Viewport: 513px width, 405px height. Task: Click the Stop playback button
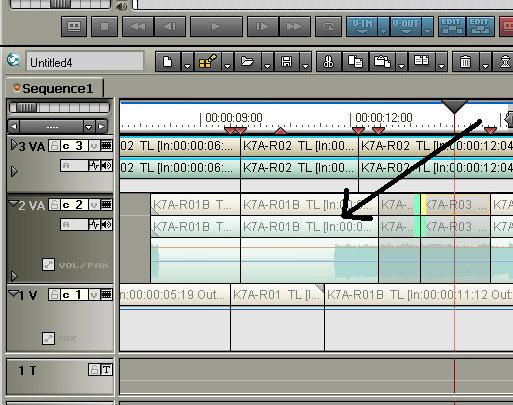[x=104, y=27]
